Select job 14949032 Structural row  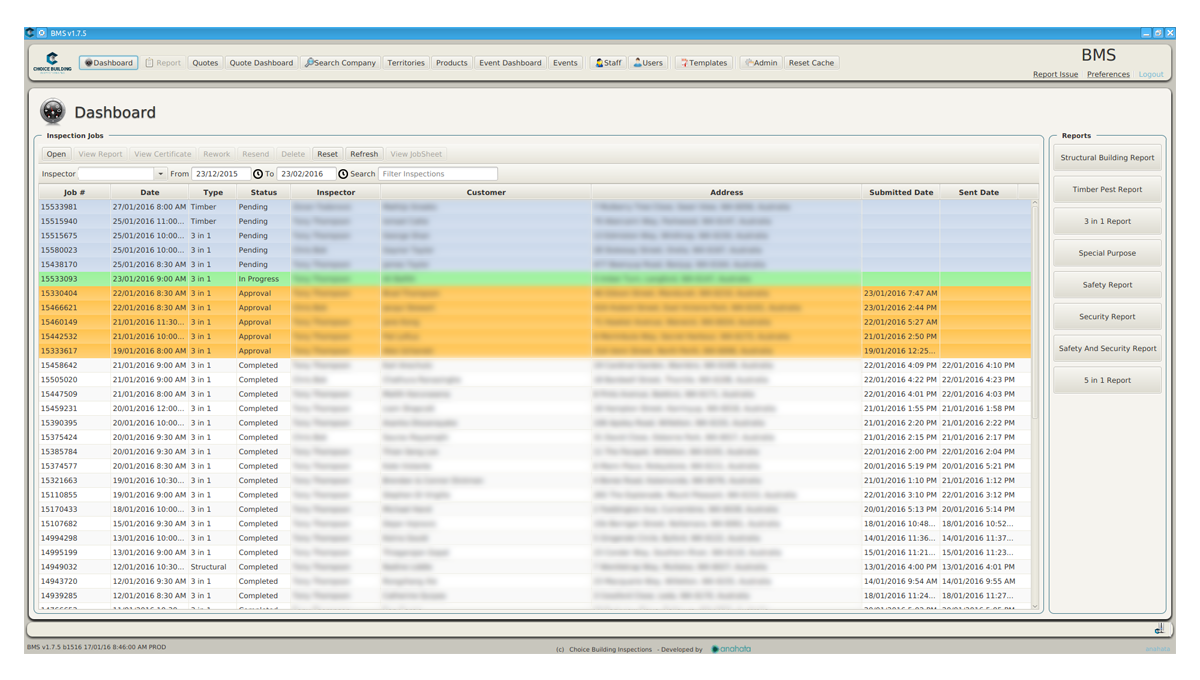tap(534, 567)
